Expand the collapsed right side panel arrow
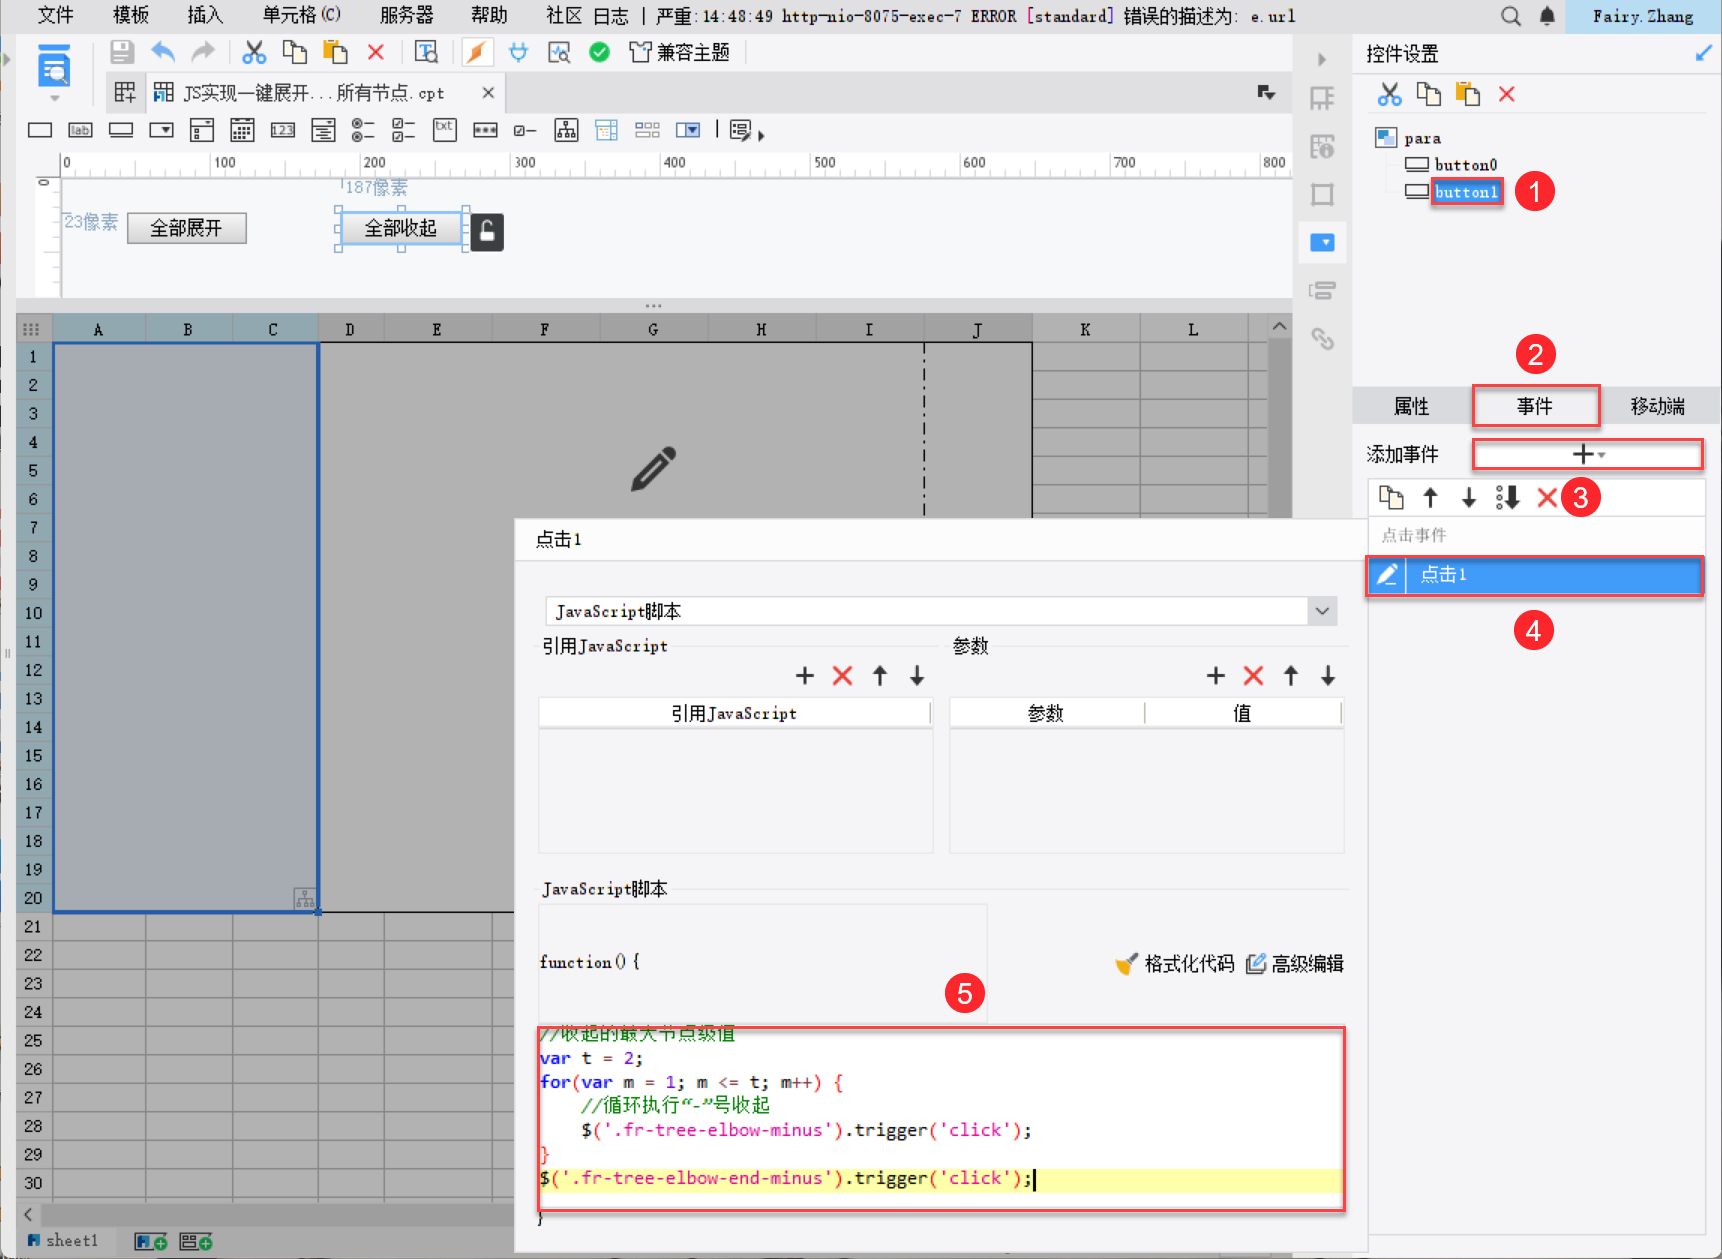 coord(1322,60)
